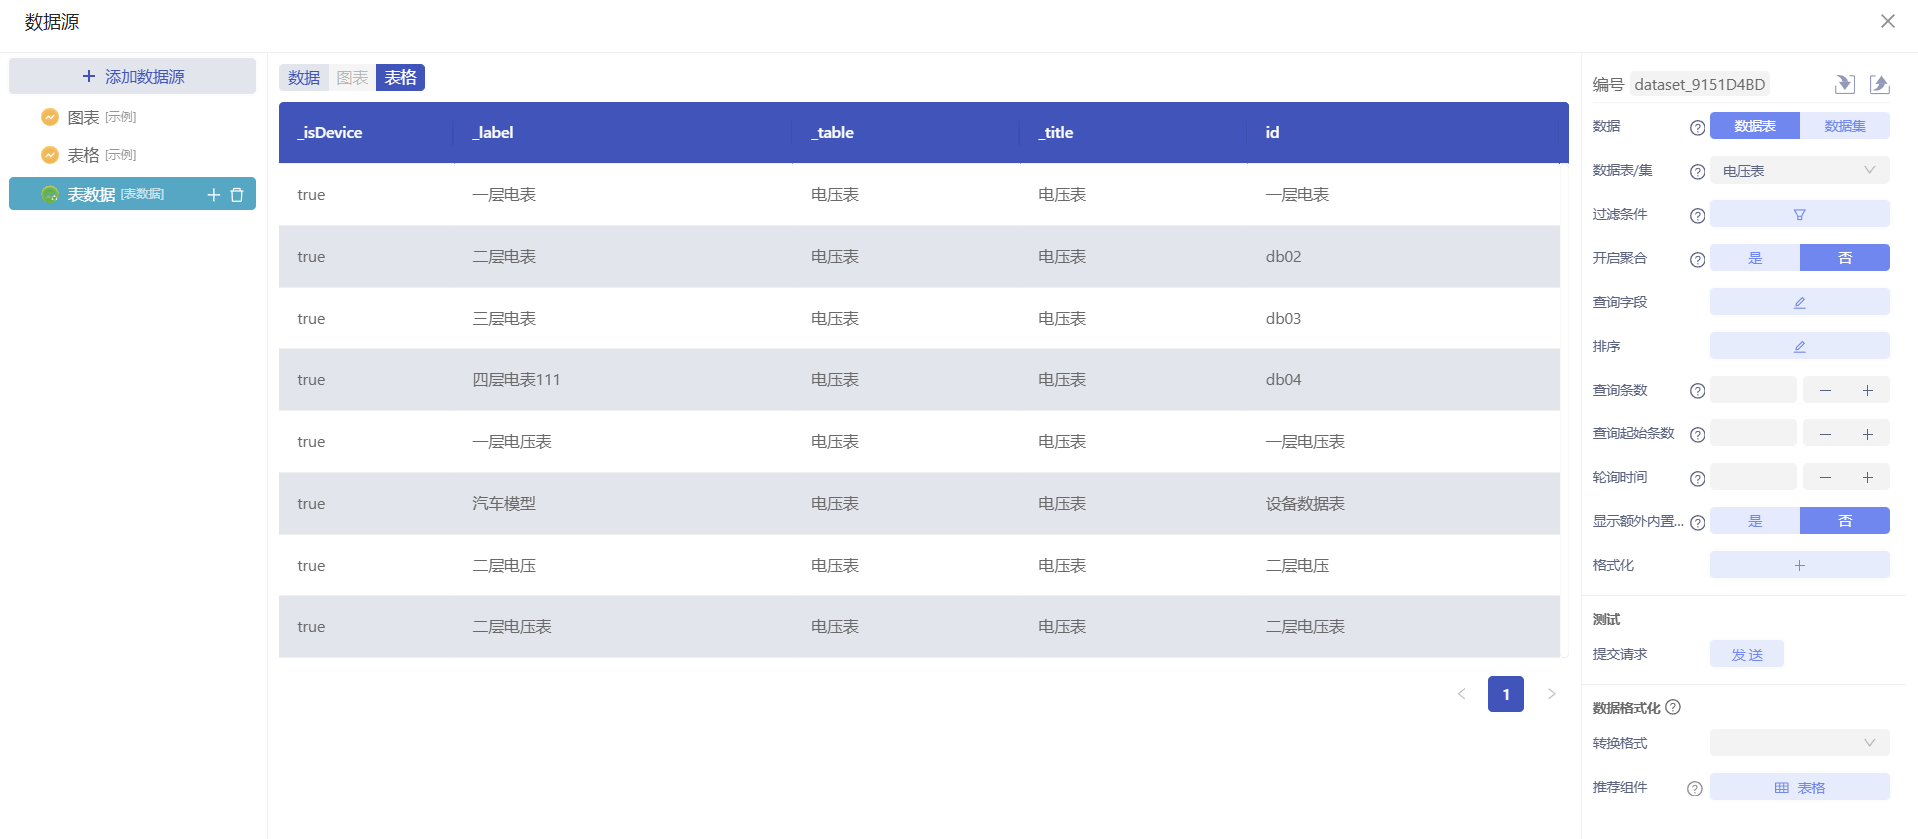Open the 电压表 table dropdown
Screen dimensions: 1918x839
[x=1799, y=170]
